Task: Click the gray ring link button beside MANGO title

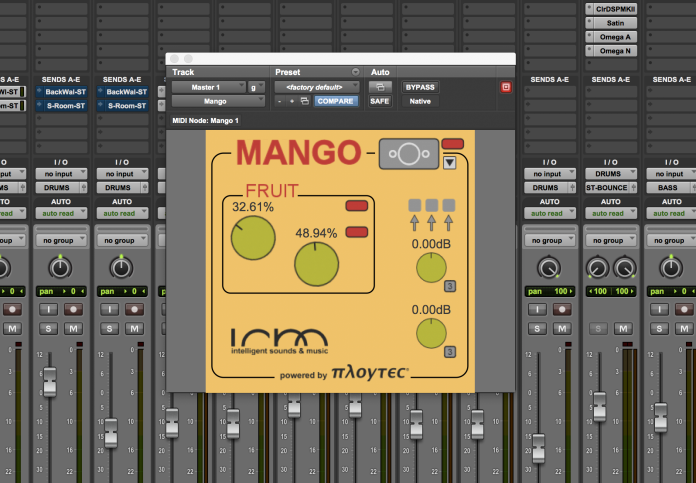Action: pos(409,154)
